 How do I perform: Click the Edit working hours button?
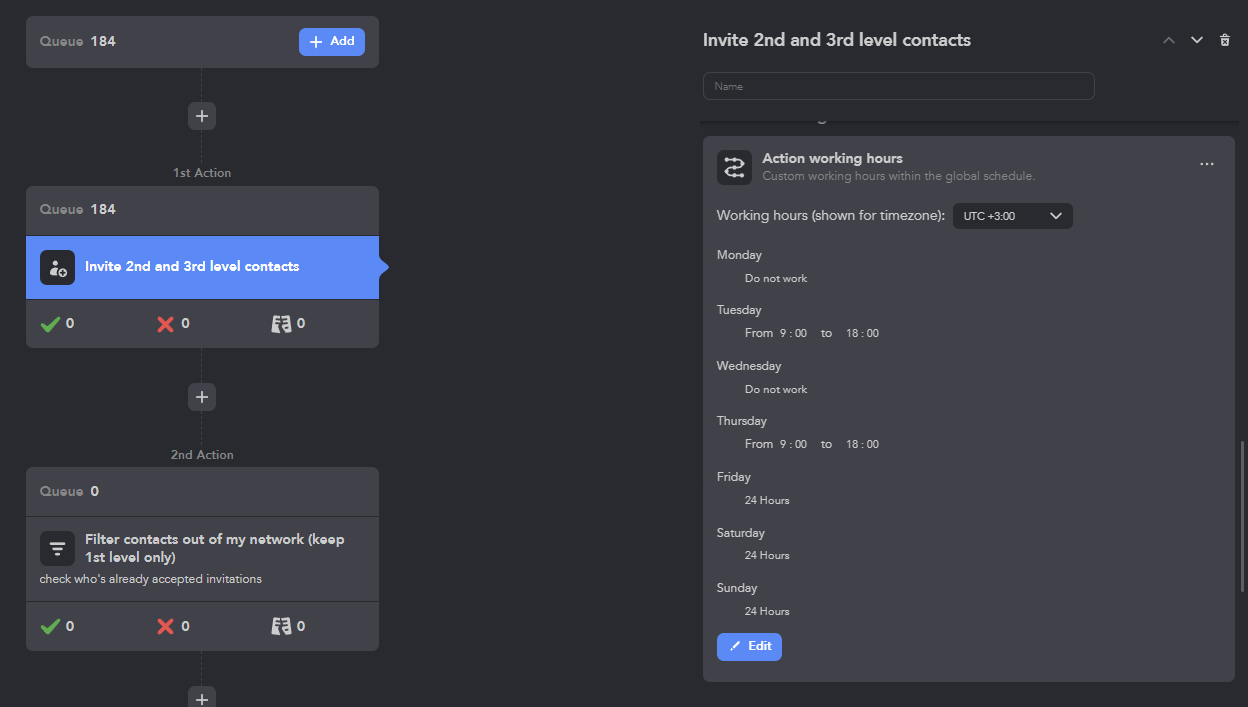click(x=749, y=646)
